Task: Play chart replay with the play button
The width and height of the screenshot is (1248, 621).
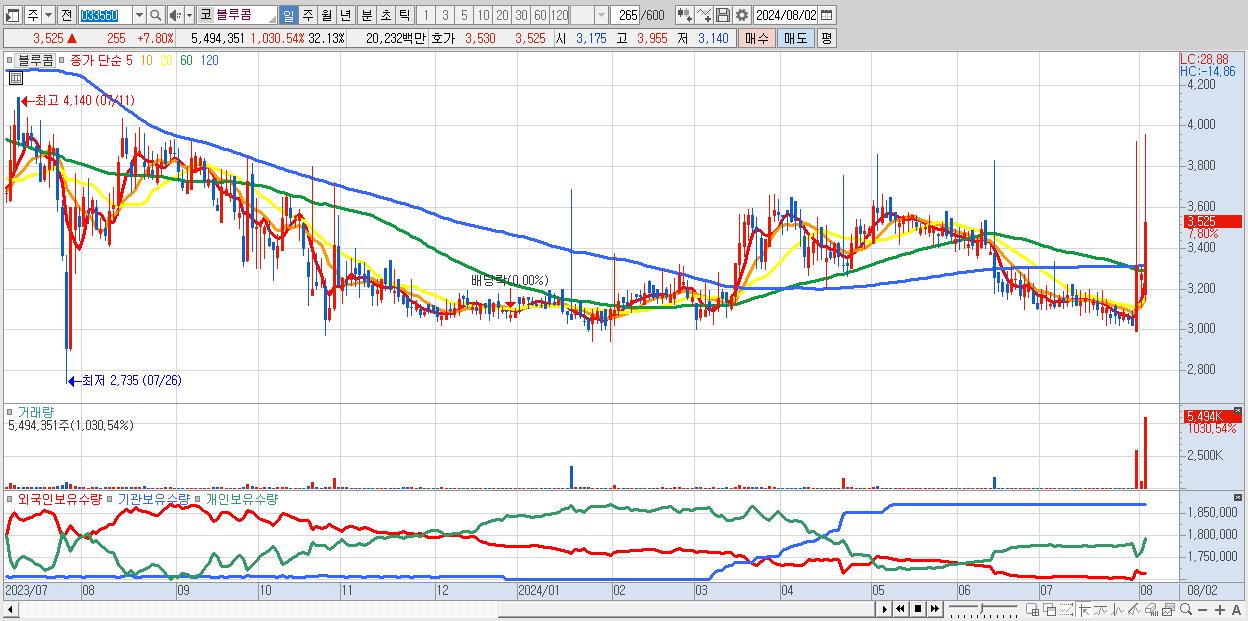Action: point(885,609)
